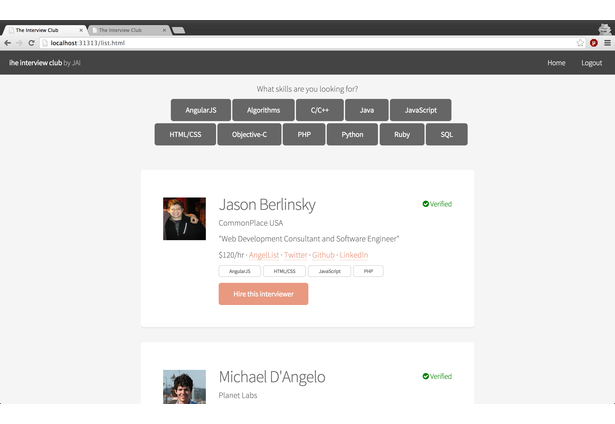615x424 pixels.
Task: Select the C/C++ skill filter
Action: coord(320,110)
